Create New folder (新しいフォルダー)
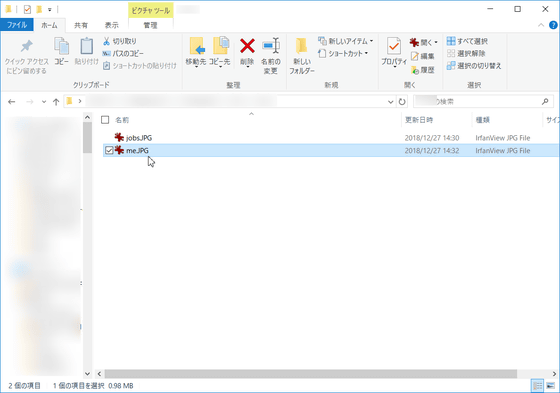 point(302,55)
